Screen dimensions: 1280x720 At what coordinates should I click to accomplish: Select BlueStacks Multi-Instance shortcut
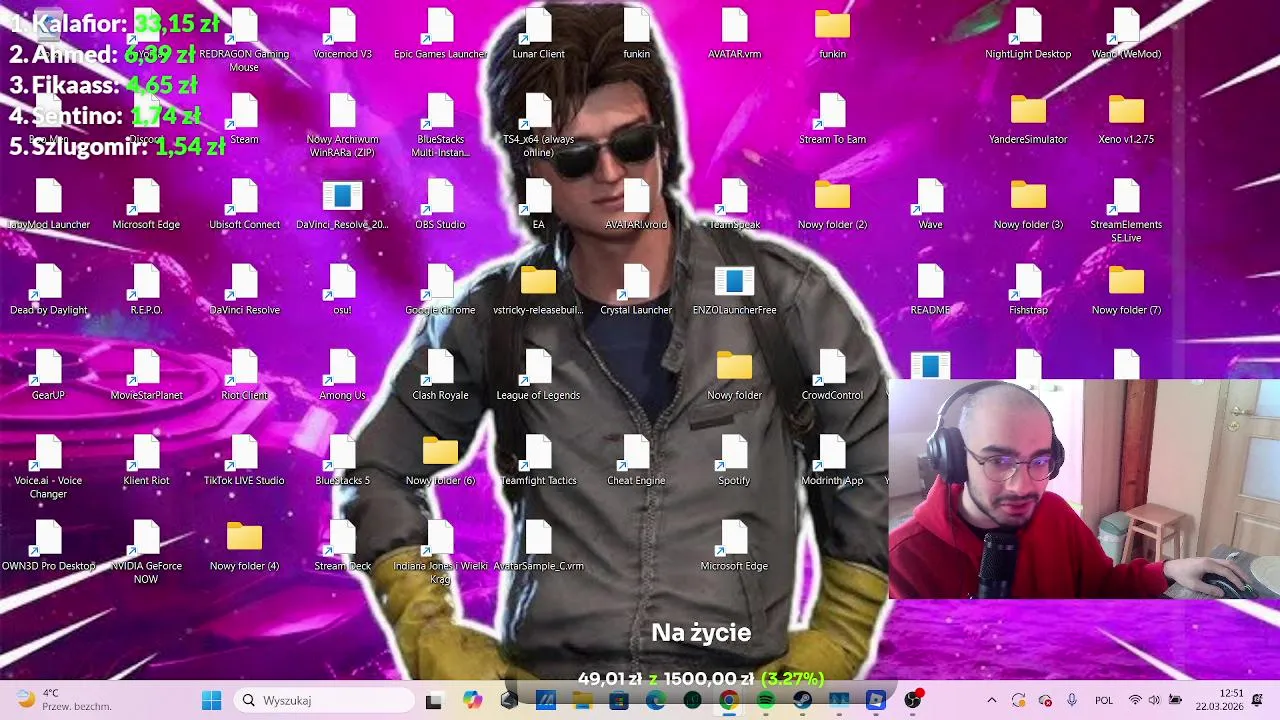tap(440, 127)
